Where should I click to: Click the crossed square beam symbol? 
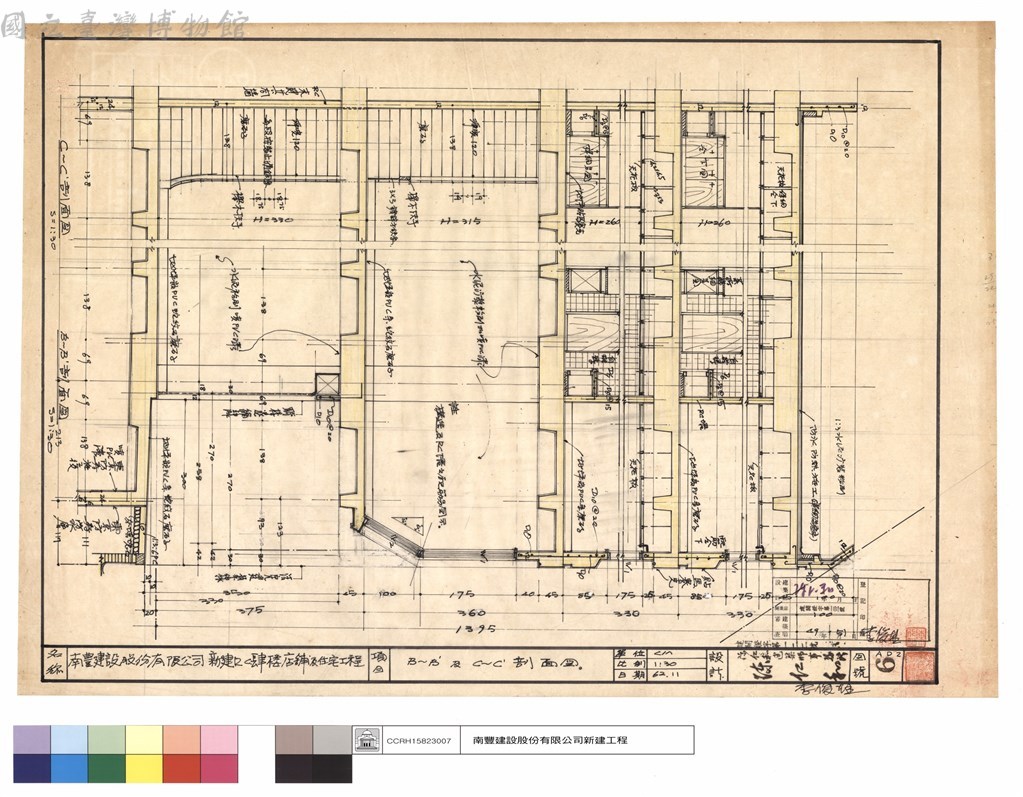pyautogui.click(x=326, y=385)
